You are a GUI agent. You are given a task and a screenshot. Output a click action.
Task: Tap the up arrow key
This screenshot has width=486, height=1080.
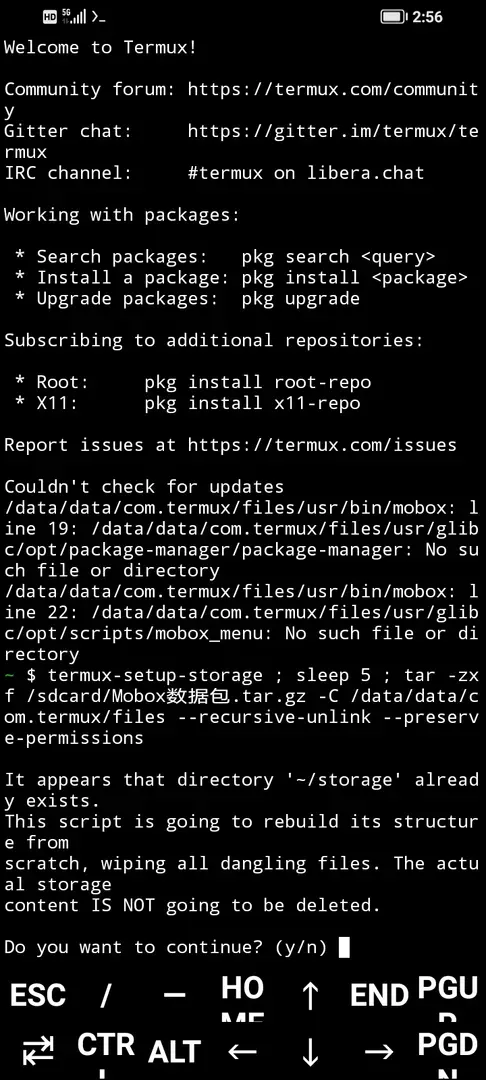pyautogui.click(x=311, y=995)
